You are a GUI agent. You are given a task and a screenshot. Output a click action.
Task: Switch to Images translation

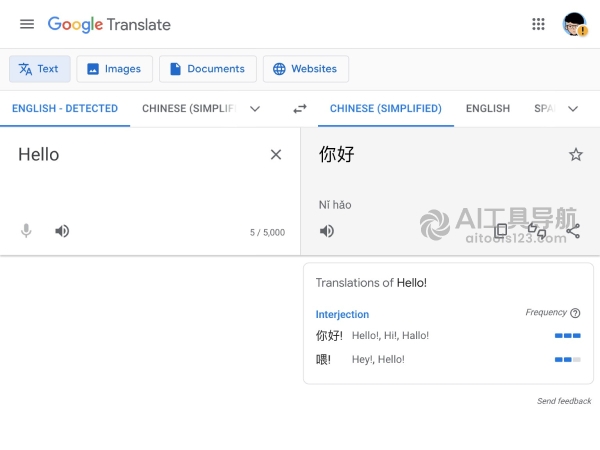(114, 69)
